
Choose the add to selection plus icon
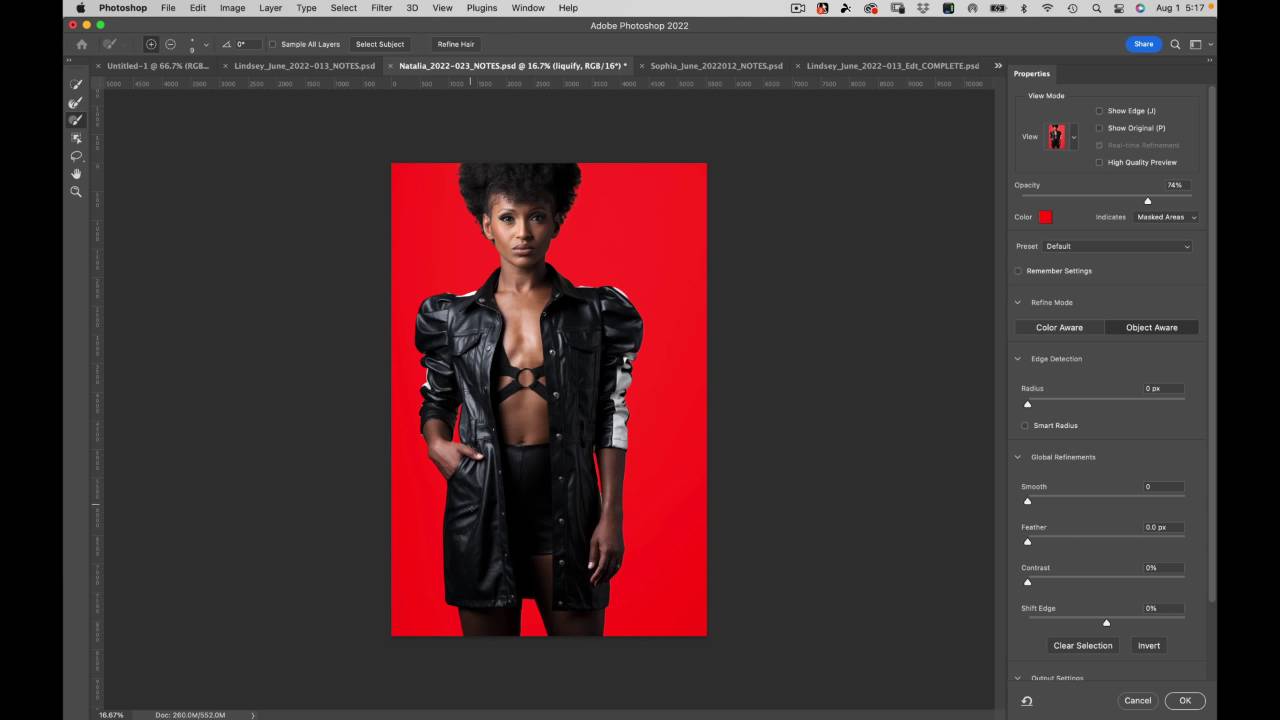pyautogui.click(x=151, y=44)
